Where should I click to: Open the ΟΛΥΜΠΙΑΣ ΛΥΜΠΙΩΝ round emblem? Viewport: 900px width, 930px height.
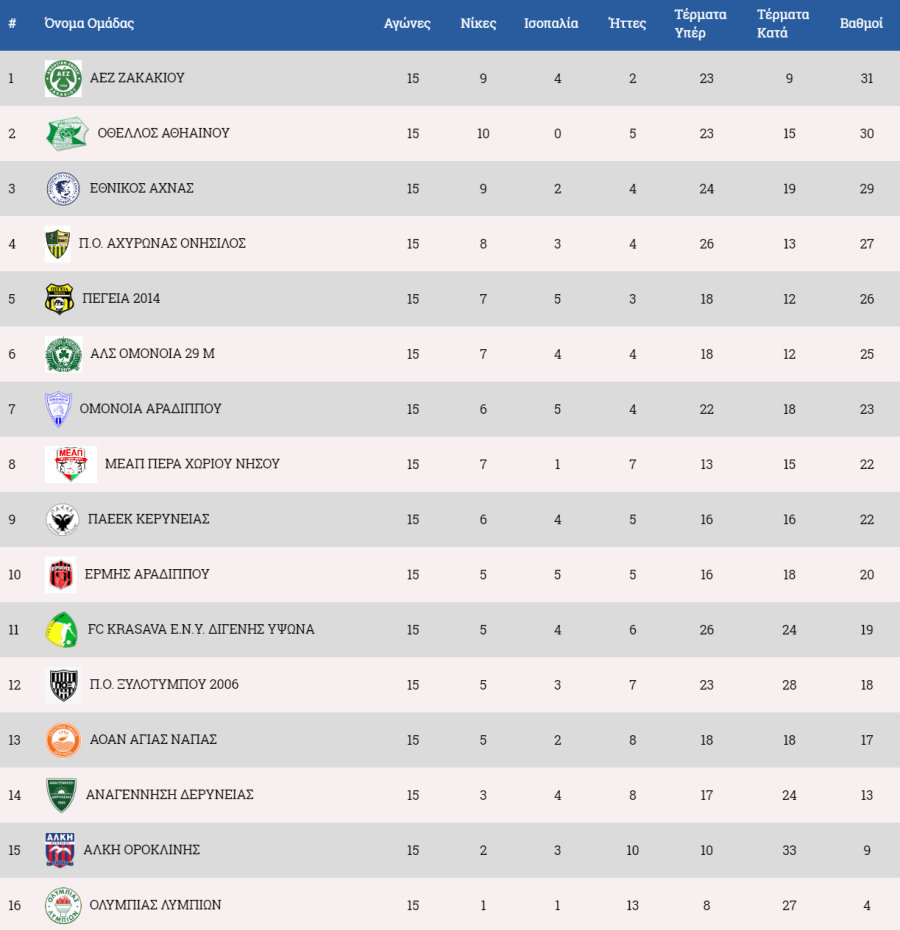tap(63, 905)
